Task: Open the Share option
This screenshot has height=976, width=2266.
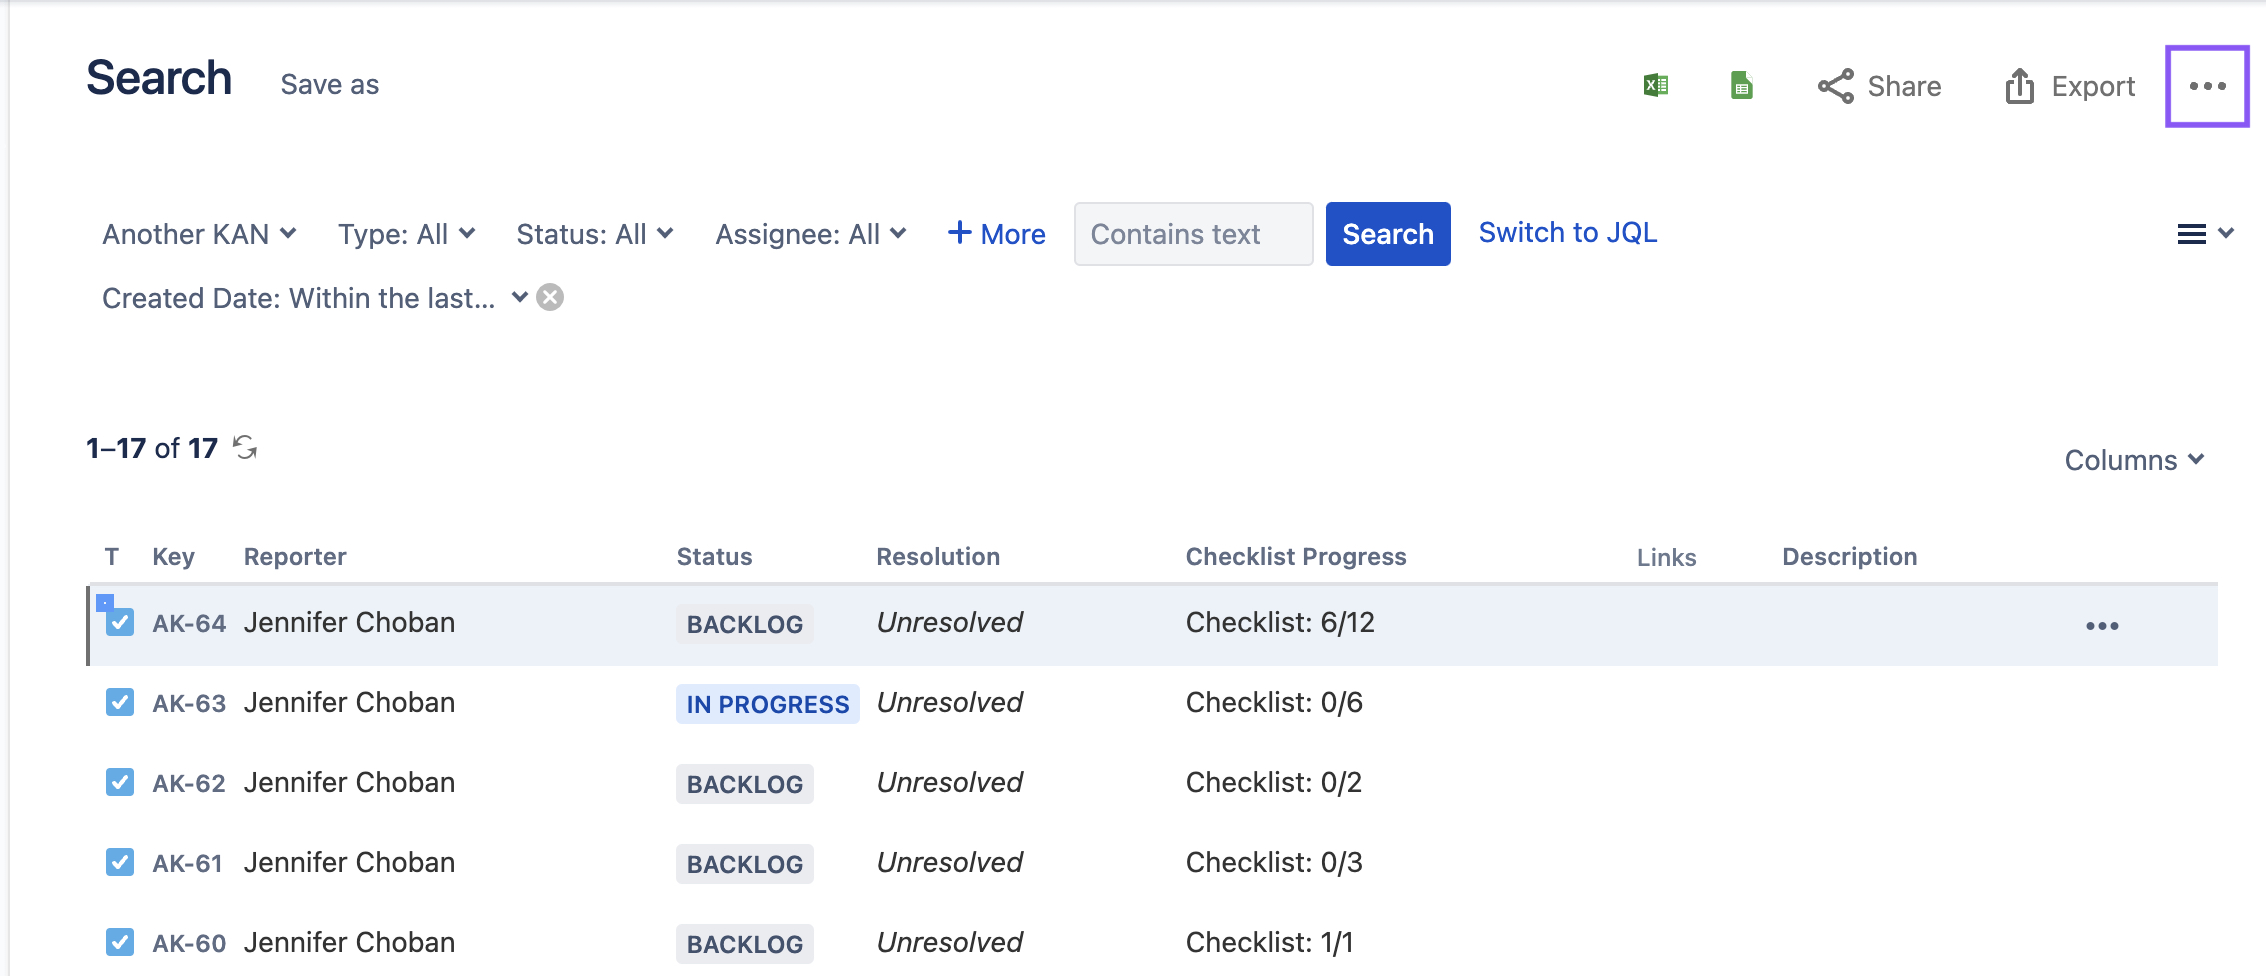Action: point(1879,86)
